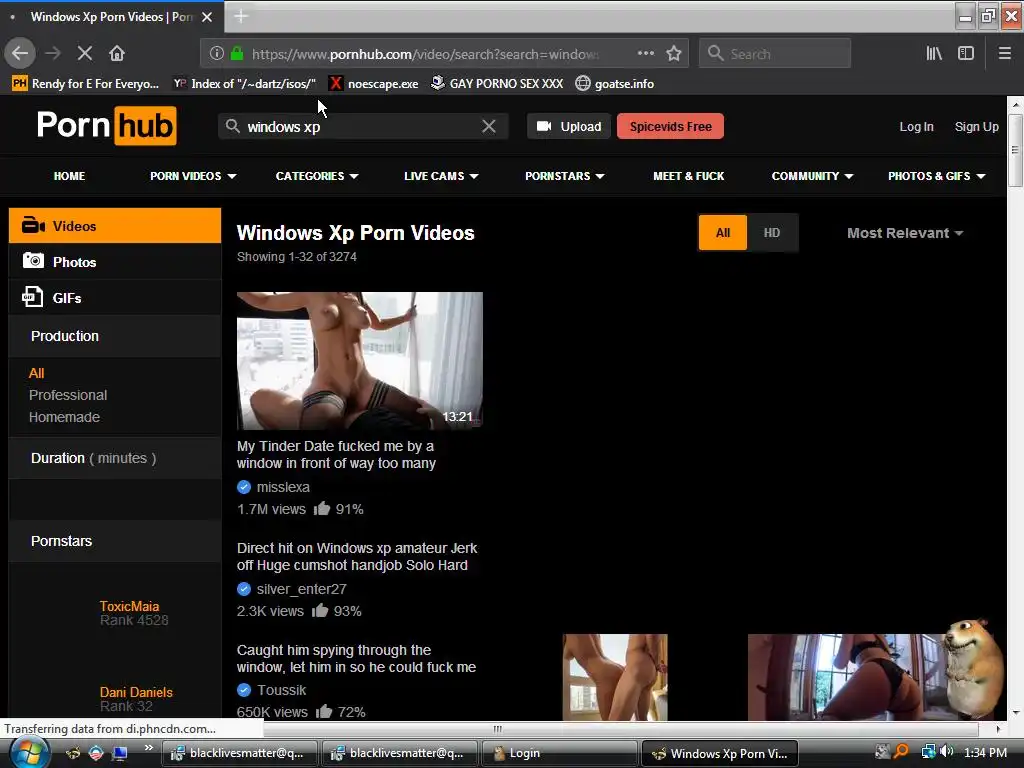Expand the Pornstars nav dropdown
Viewport: 1024px width, 768px height.
[x=564, y=176]
